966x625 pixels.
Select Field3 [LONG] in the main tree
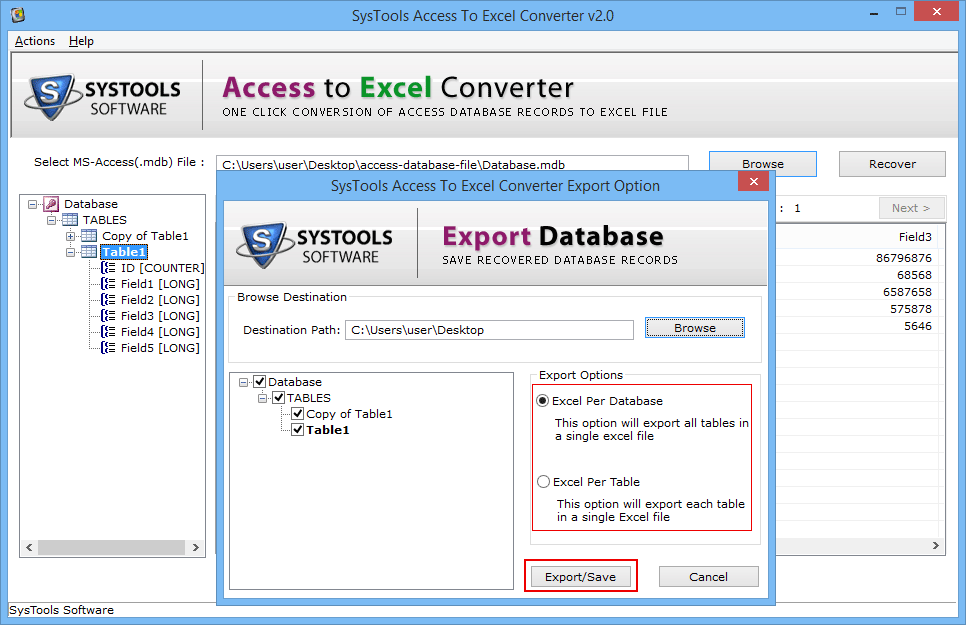pyautogui.click(x=160, y=316)
